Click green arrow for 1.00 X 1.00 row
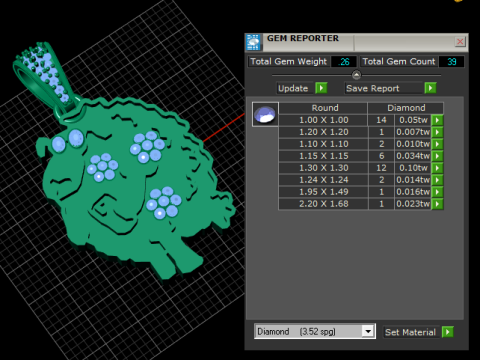 [437, 120]
